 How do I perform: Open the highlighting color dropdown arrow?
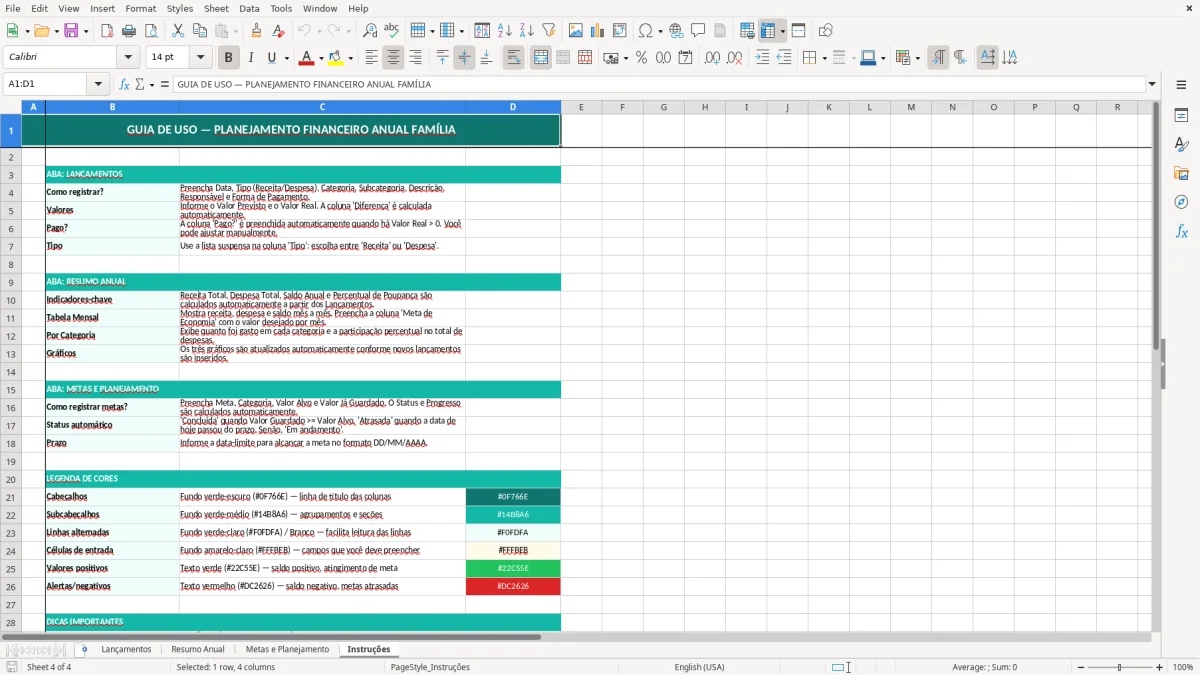click(350, 58)
